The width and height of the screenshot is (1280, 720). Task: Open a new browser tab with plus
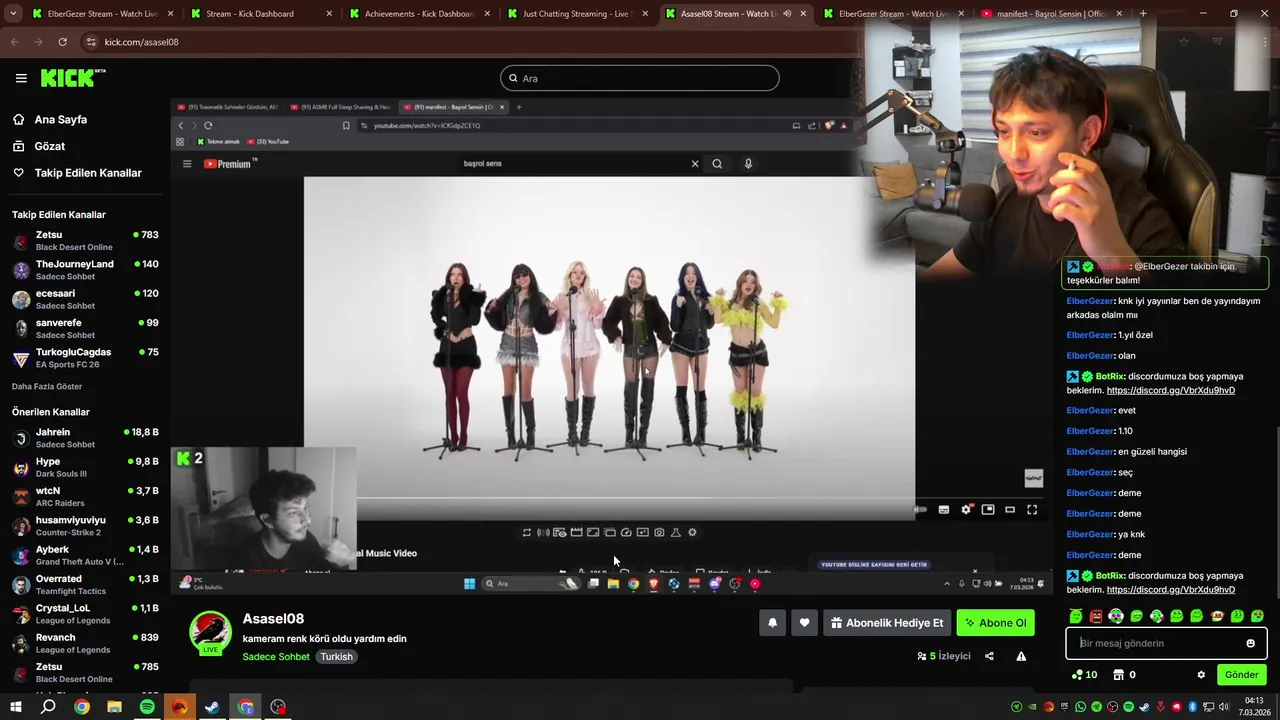tap(1143, 14)
